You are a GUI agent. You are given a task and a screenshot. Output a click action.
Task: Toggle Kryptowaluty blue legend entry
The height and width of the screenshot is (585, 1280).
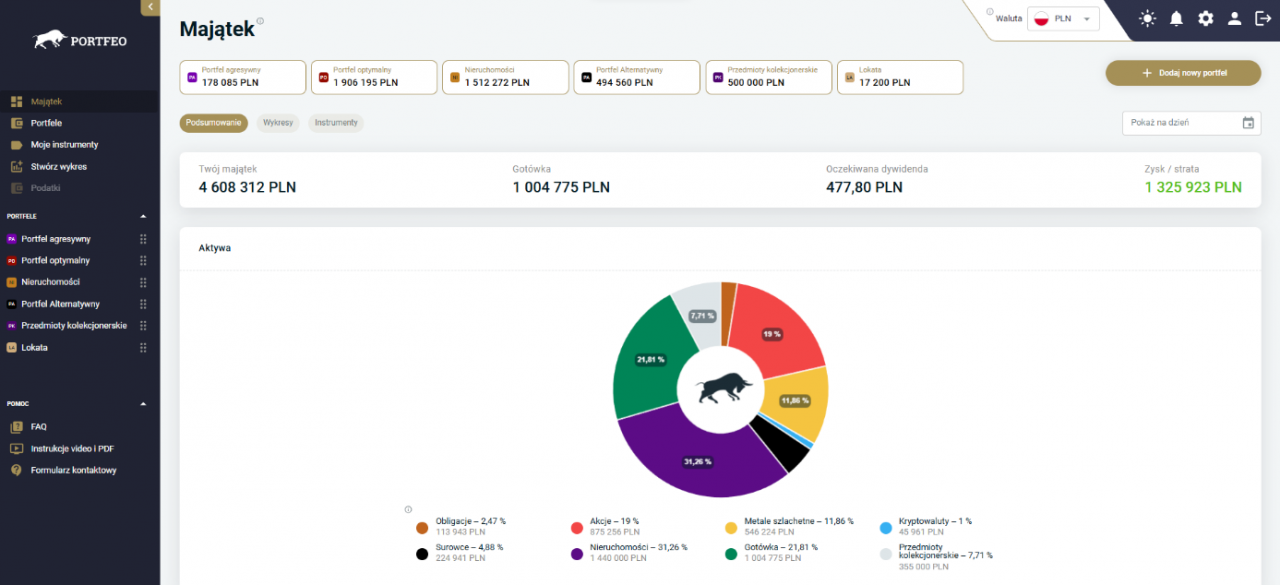click(926, 527)
